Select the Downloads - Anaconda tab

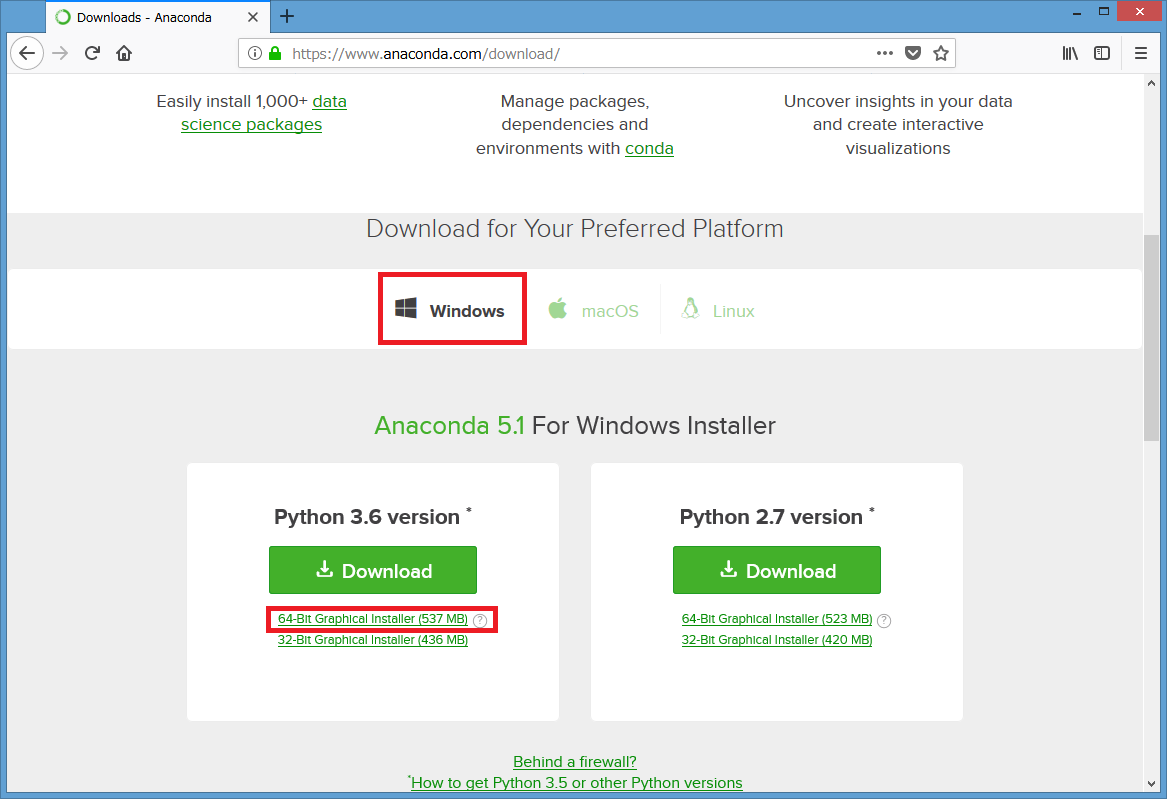tap(157, 16)
